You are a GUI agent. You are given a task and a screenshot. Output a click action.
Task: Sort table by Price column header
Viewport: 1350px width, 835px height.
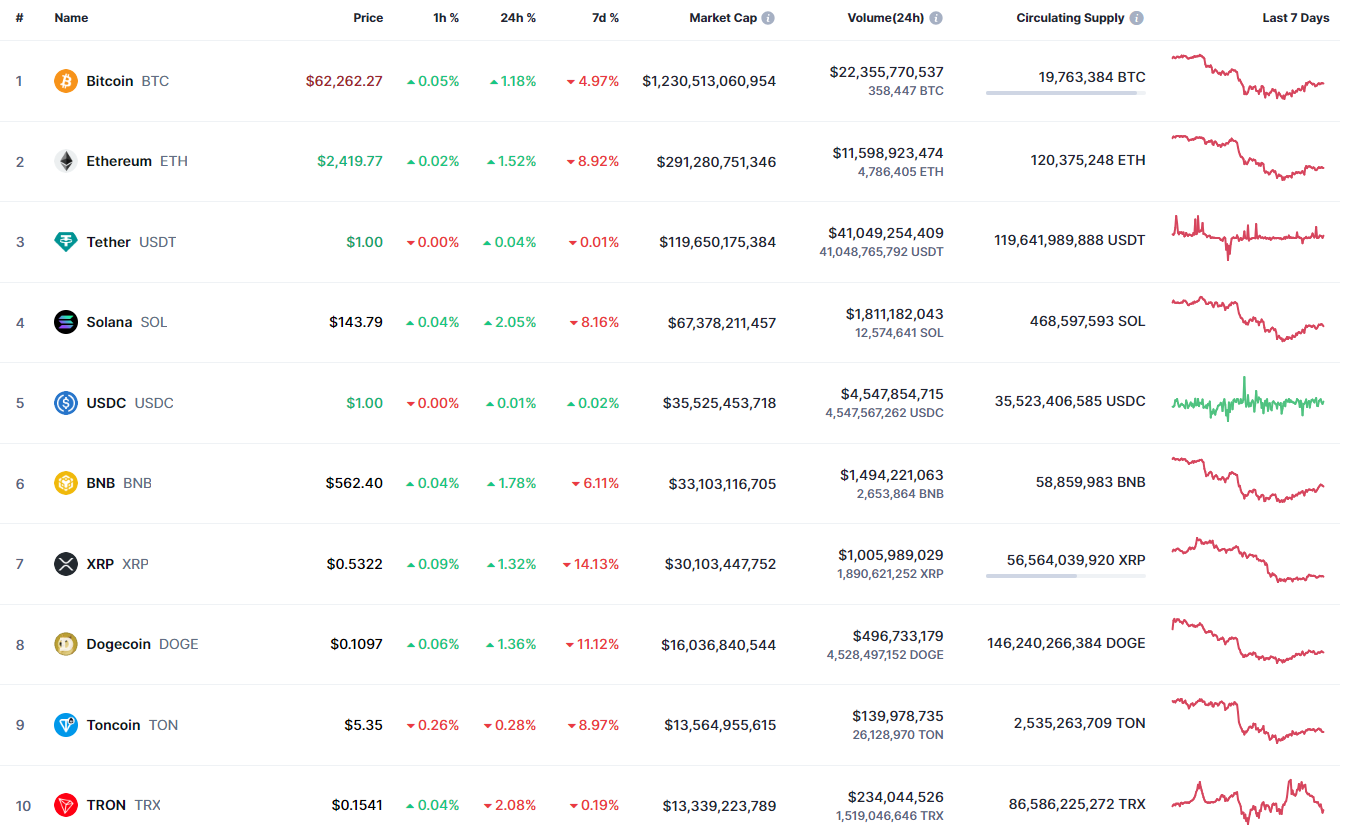pos(368,18)
